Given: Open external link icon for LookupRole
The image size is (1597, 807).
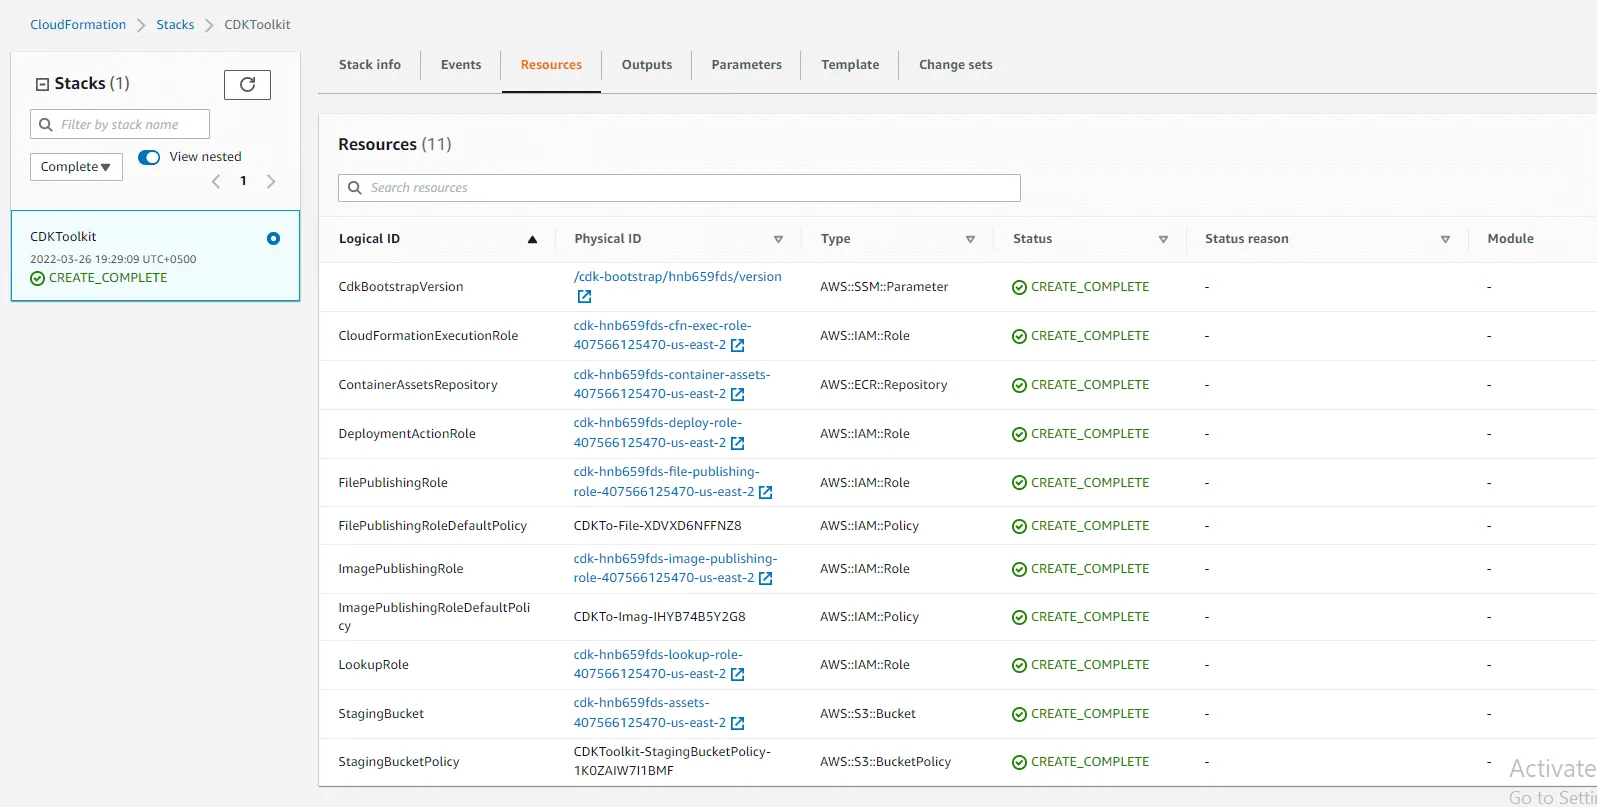Looking at the screenshot, I should tap(737, 674).
